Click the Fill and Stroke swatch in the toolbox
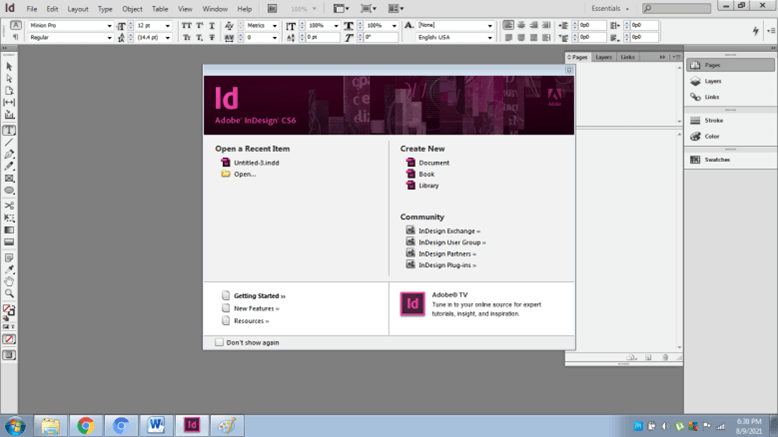Screen dimensions: 778x437 pos(8,311)
